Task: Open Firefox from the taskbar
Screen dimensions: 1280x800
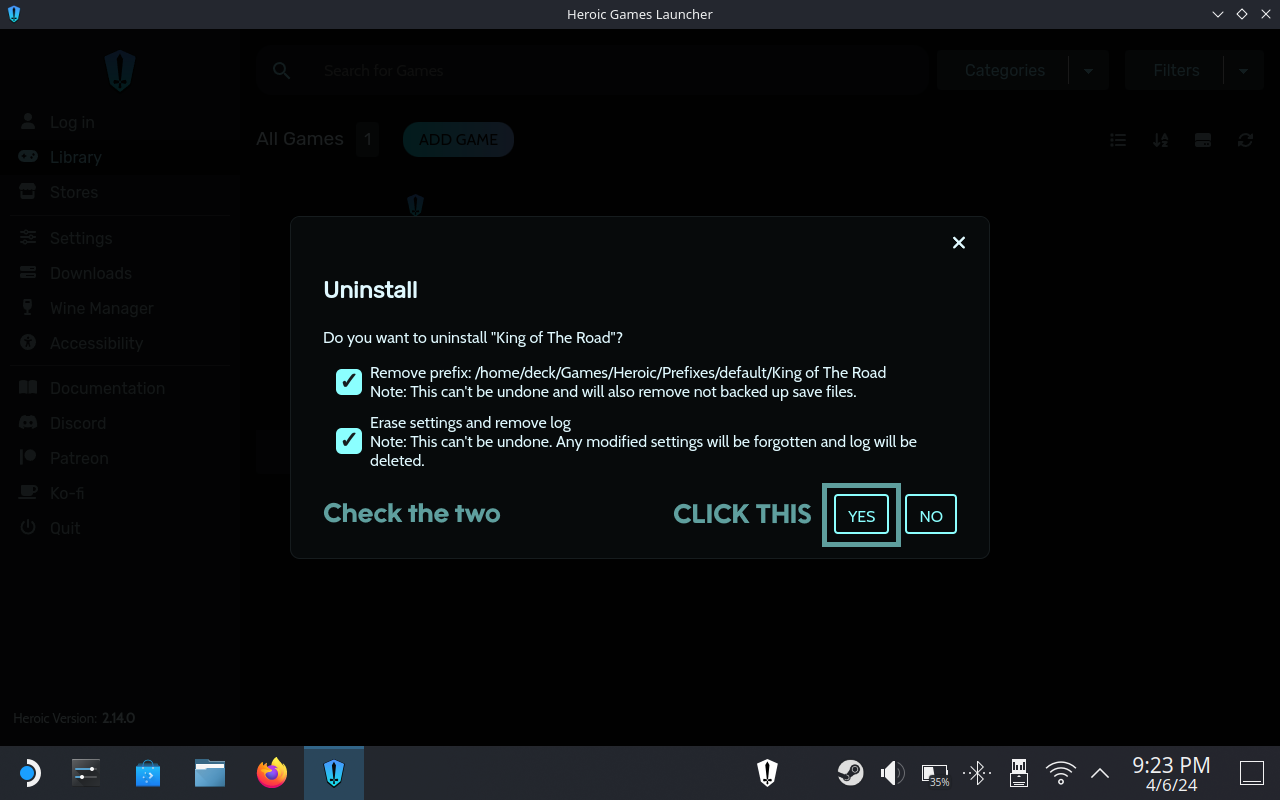Action: 271,773
